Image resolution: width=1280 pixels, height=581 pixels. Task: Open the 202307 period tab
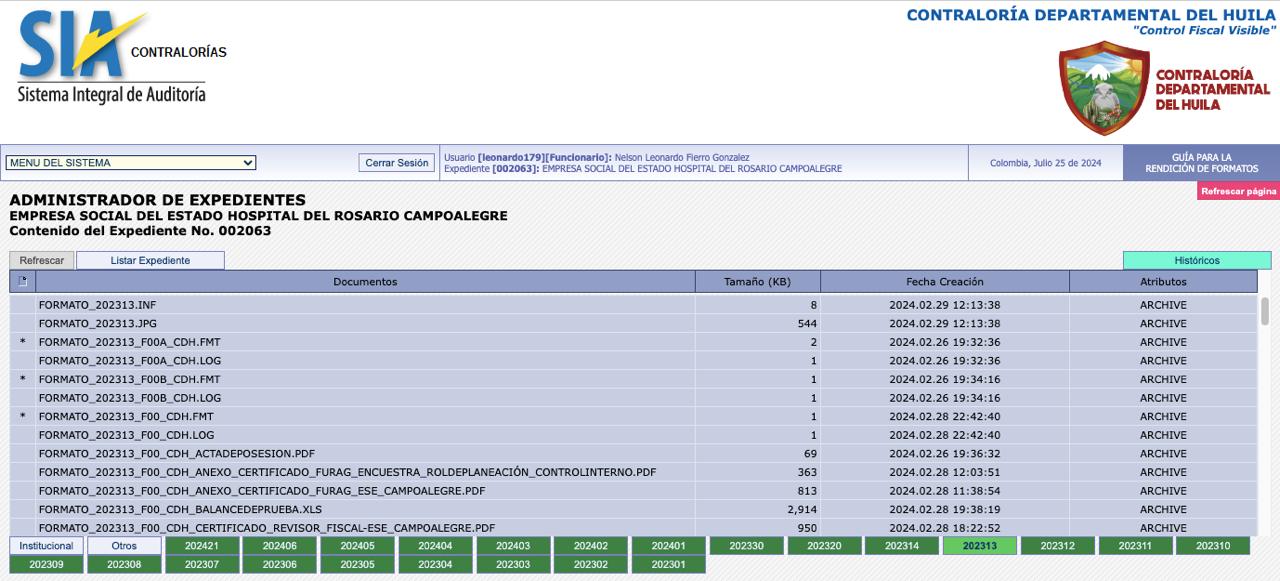point(202,565)
